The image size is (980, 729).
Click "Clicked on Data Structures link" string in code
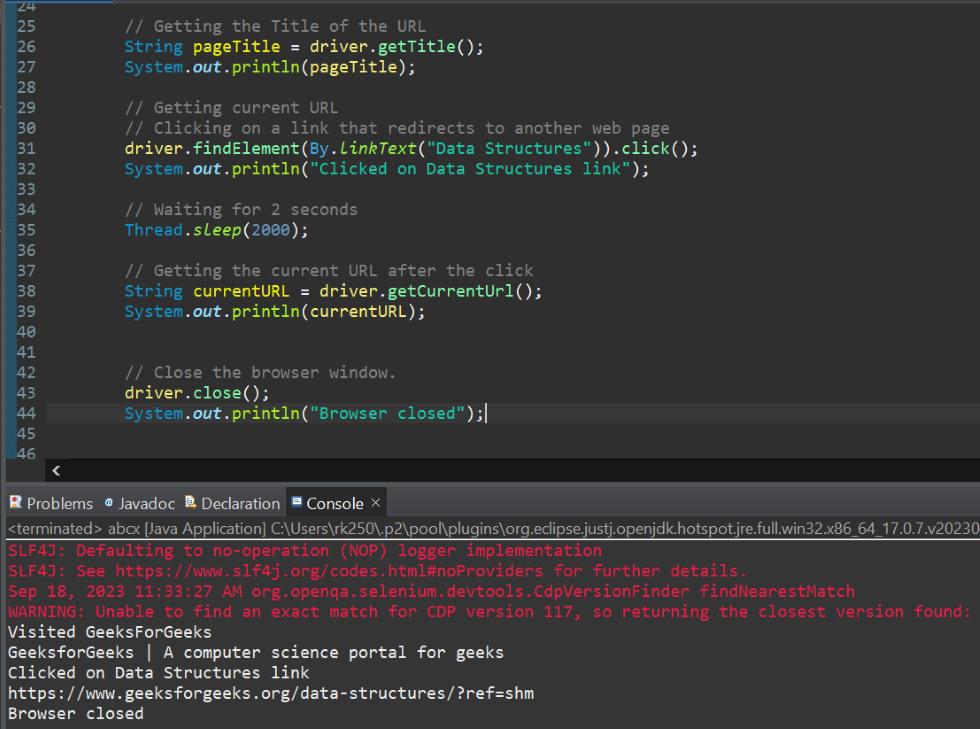[x=470, y=169]
